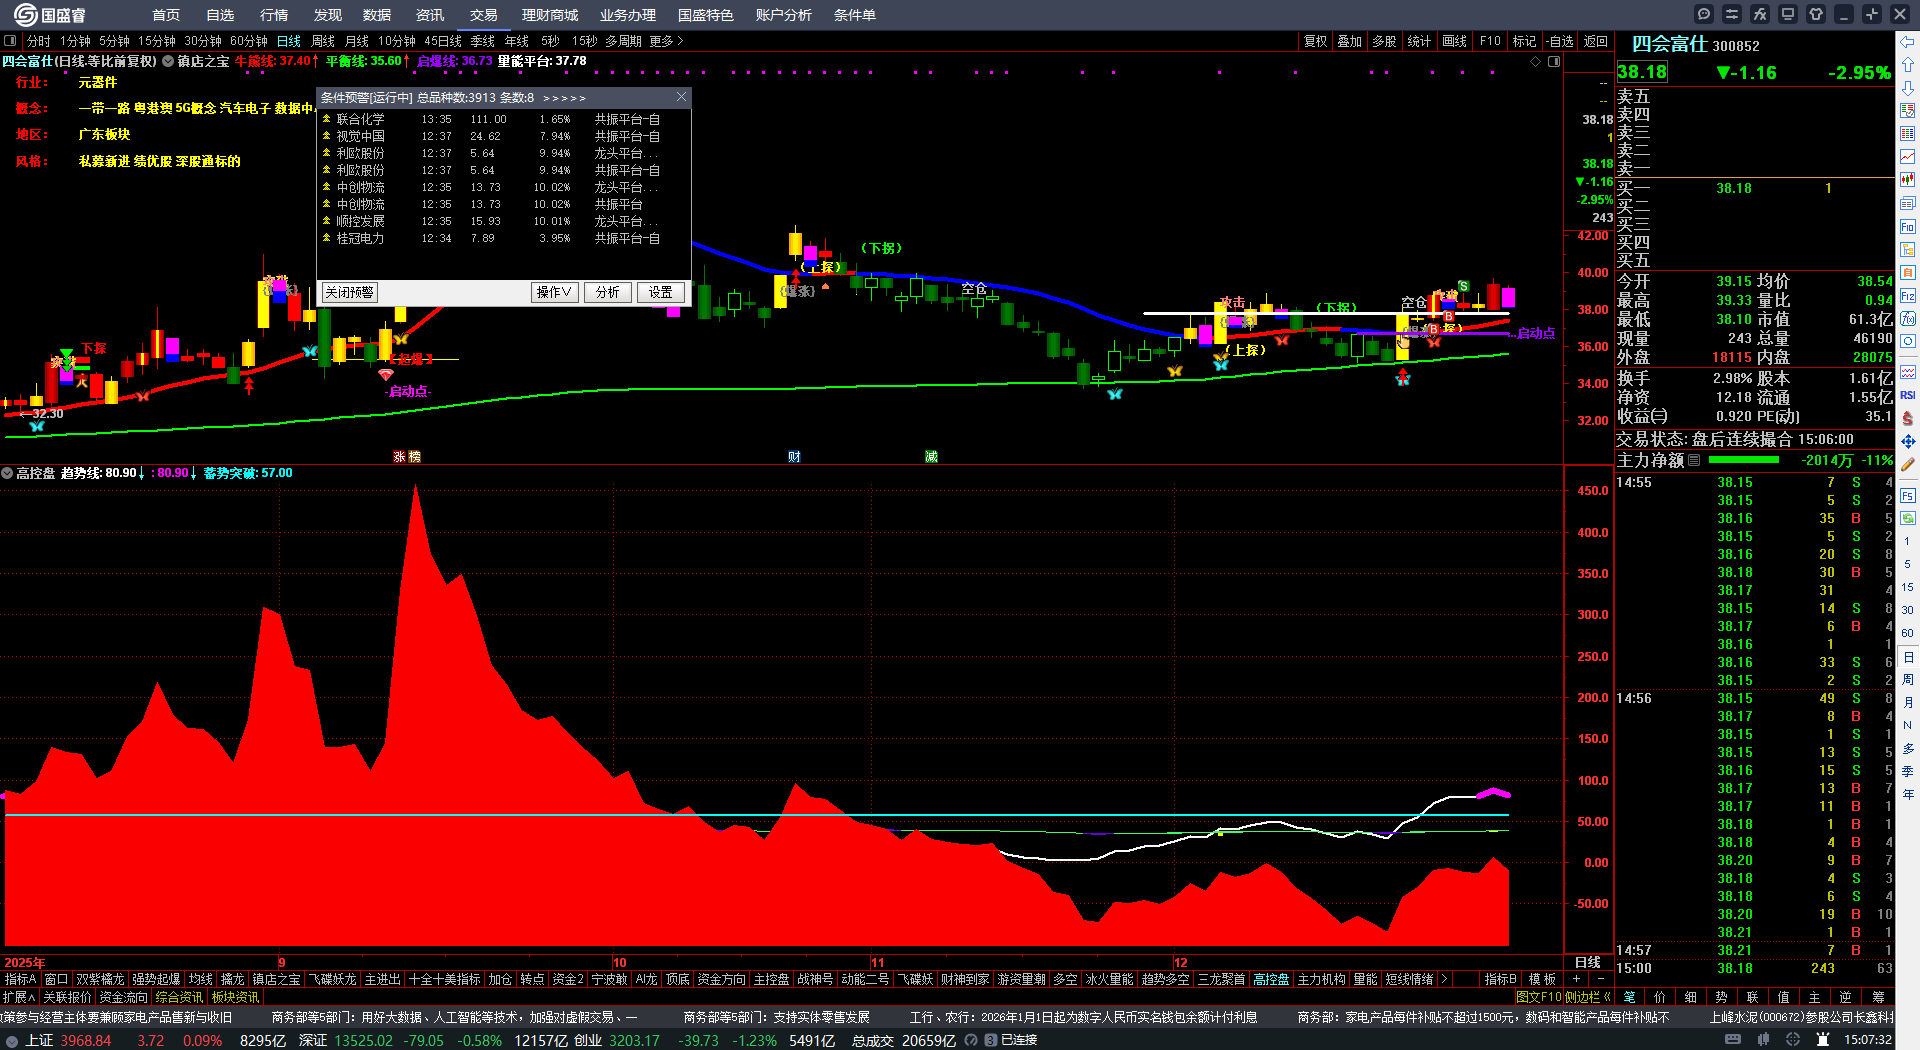1920x1050 pixels.
Task: Switch to the 周线 weekly period tab
Action: click(323, 41)
